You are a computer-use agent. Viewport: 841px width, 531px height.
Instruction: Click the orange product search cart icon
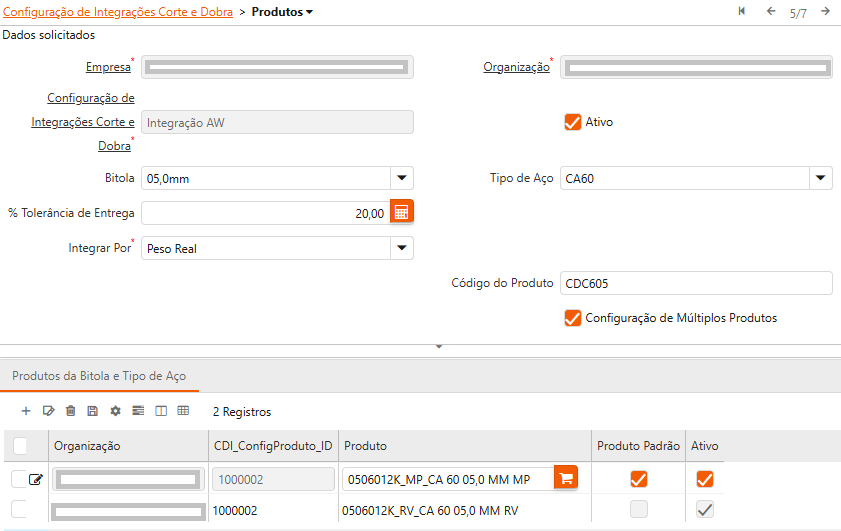(567, 479)
